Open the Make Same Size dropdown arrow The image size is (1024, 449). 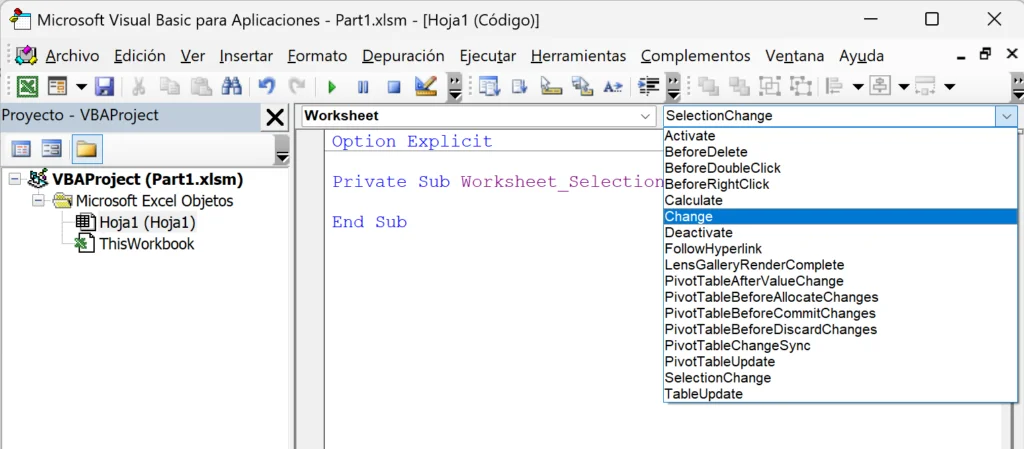pyautogui.click(x=950, y=86)
